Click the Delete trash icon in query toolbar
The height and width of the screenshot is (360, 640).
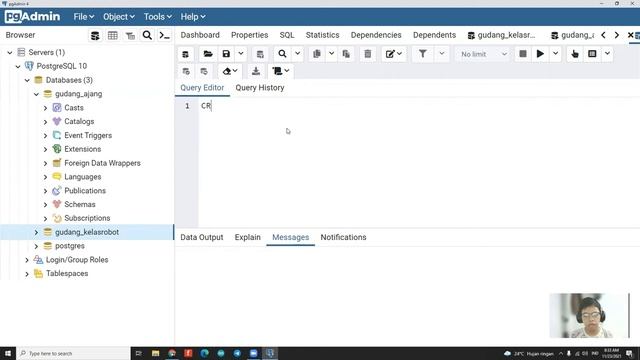click(368, 54)
